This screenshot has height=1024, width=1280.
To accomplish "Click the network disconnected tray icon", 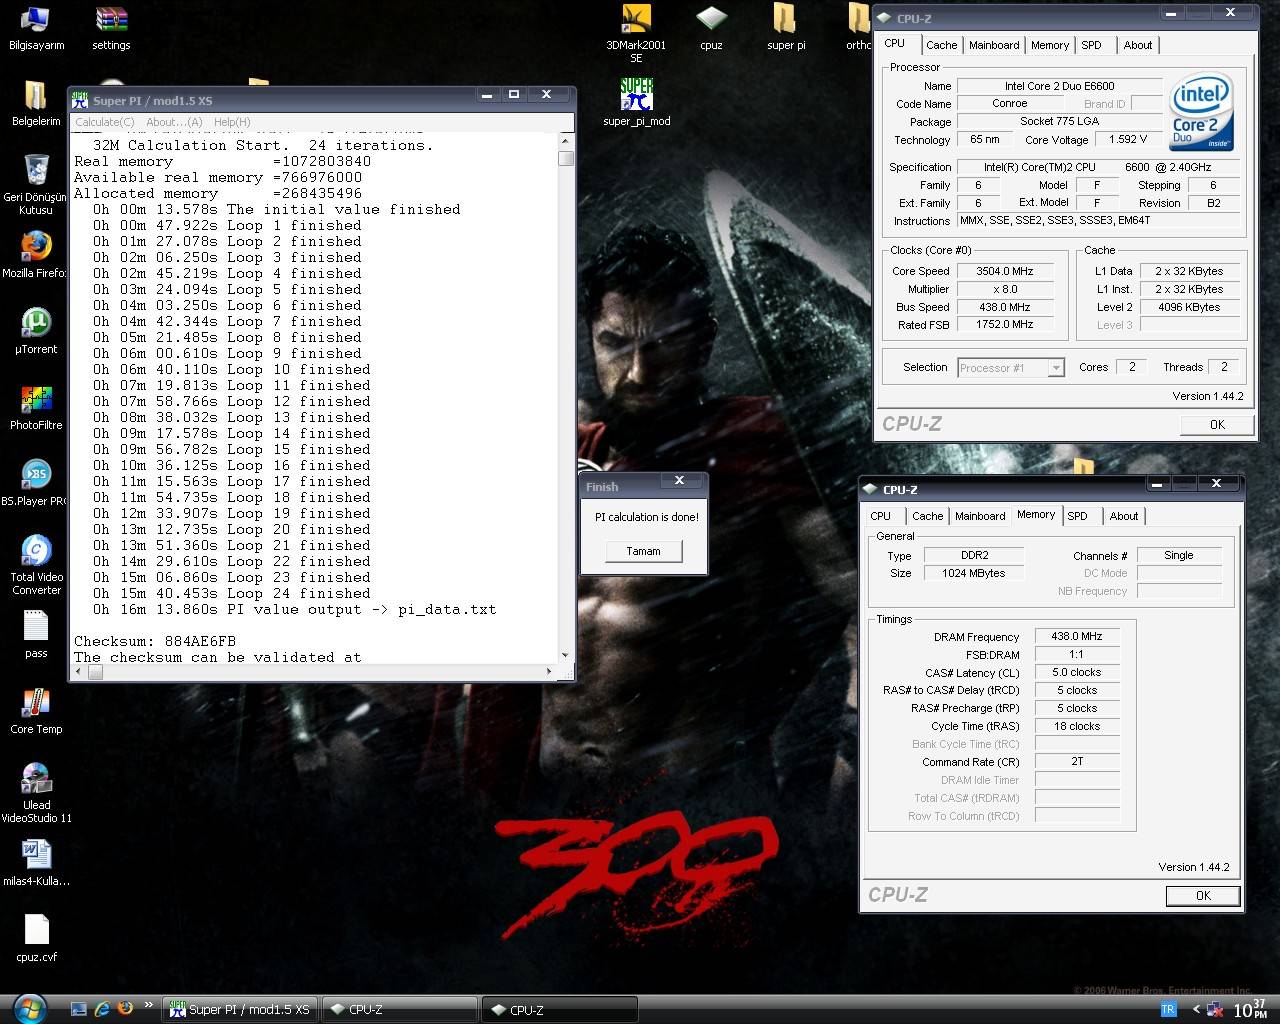I will coord(1214,1010).
